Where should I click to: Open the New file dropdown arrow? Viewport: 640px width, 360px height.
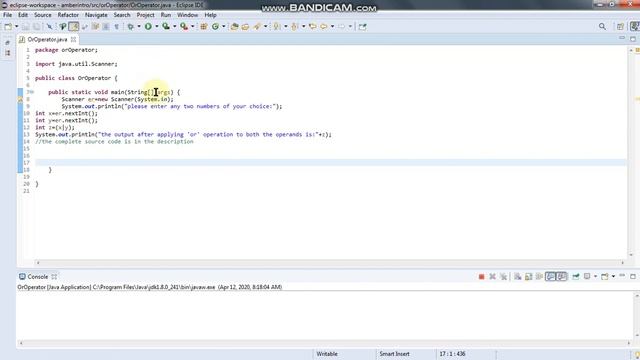16,27
